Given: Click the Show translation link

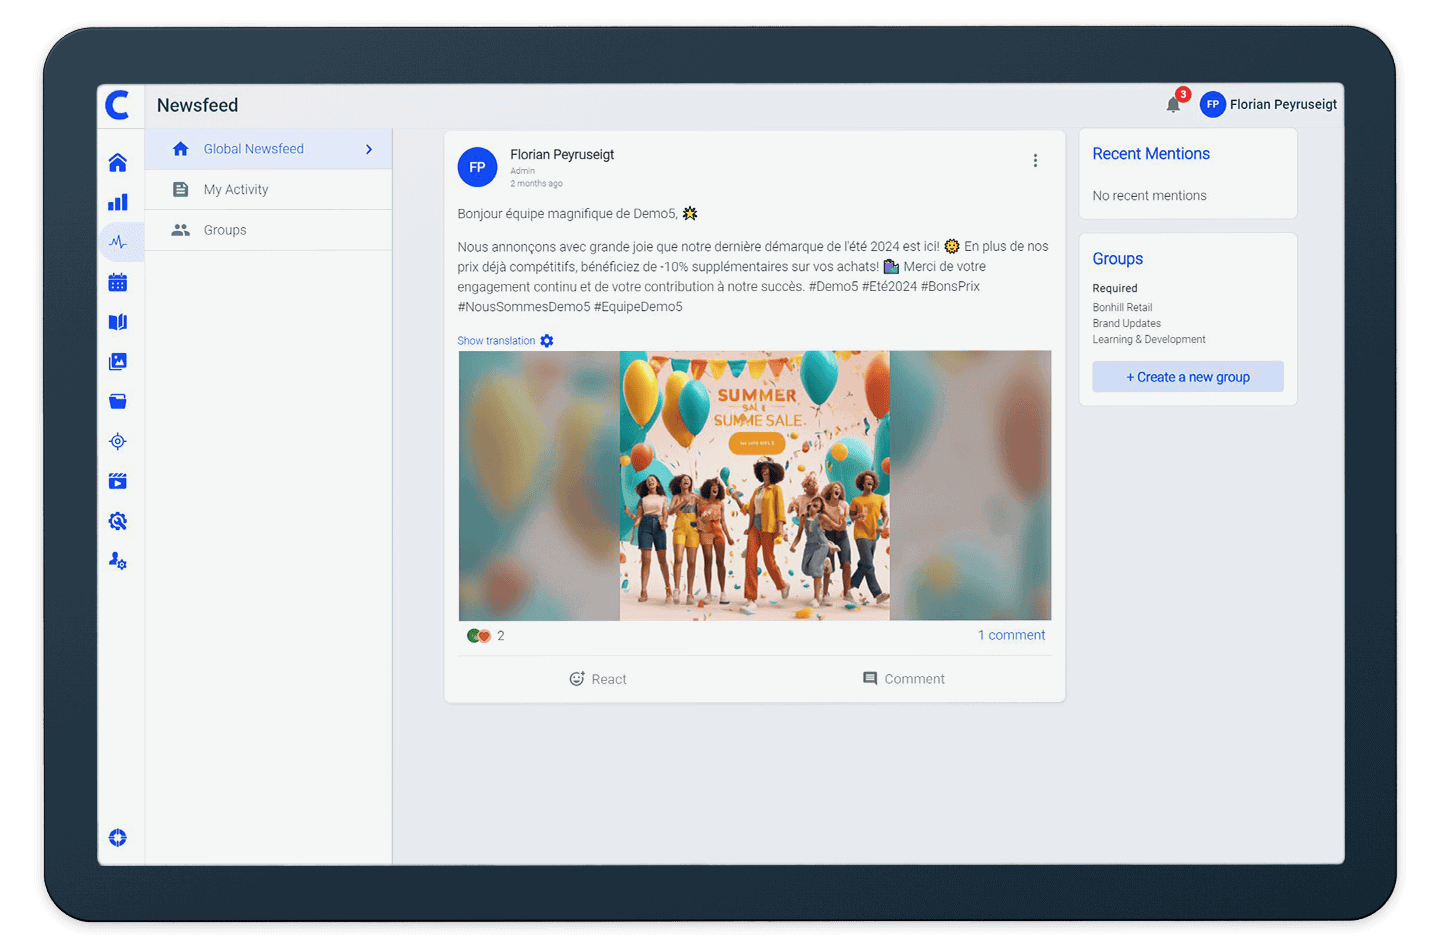Looking at the screenshot, I should tap(496, 341).
